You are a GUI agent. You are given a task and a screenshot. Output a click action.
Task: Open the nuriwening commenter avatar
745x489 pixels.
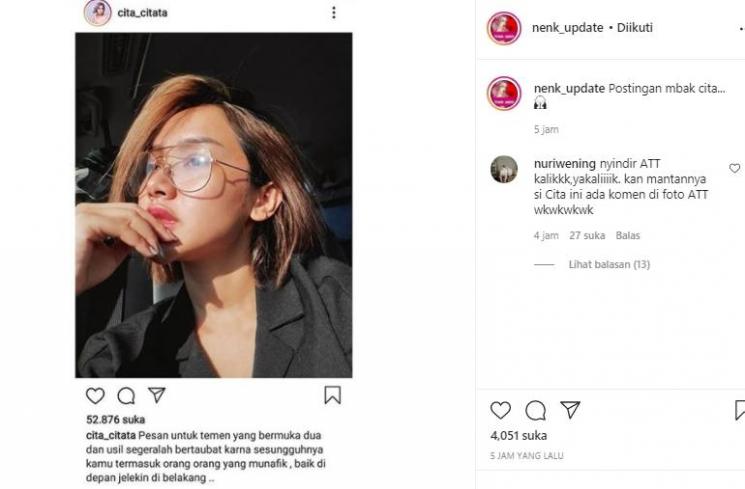[x=504, y=169]
